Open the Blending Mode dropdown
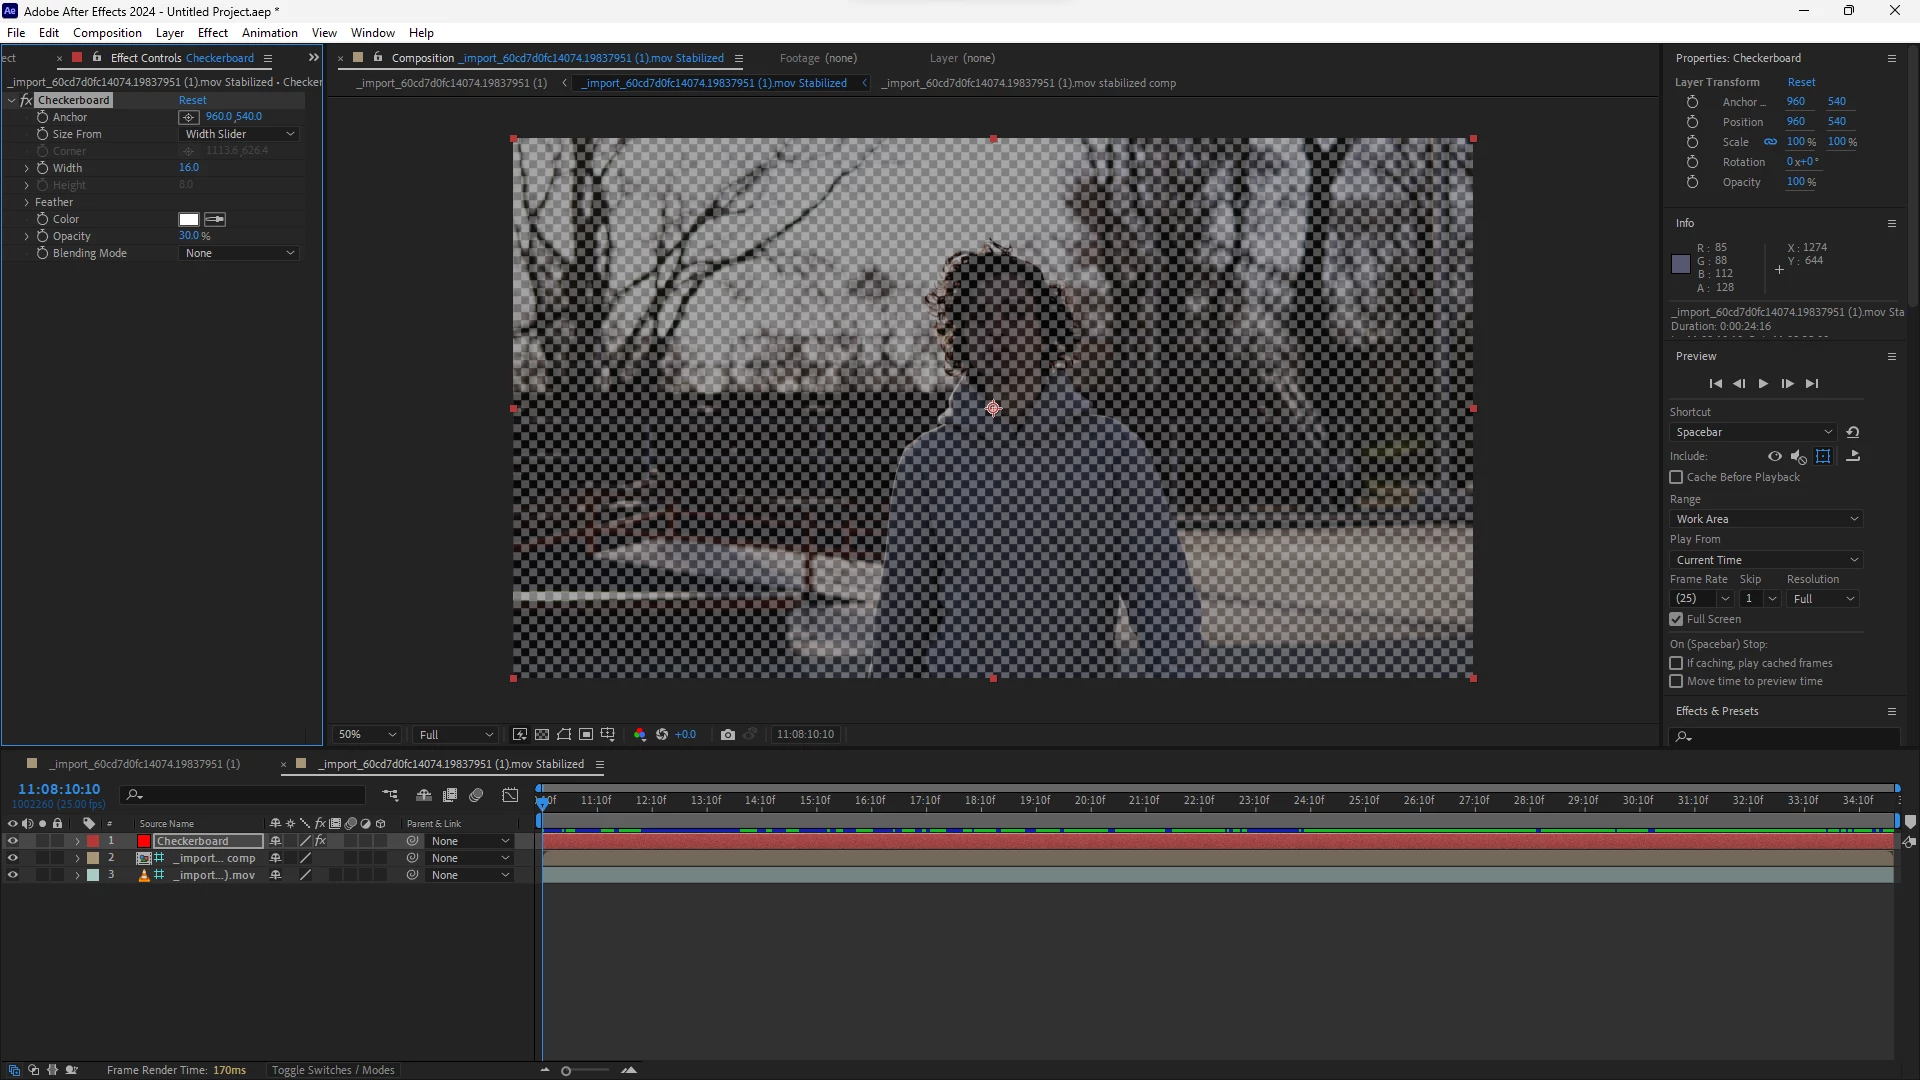Image resolution: width=1920 pixels, height=1080 pixels. pos(240,253)
